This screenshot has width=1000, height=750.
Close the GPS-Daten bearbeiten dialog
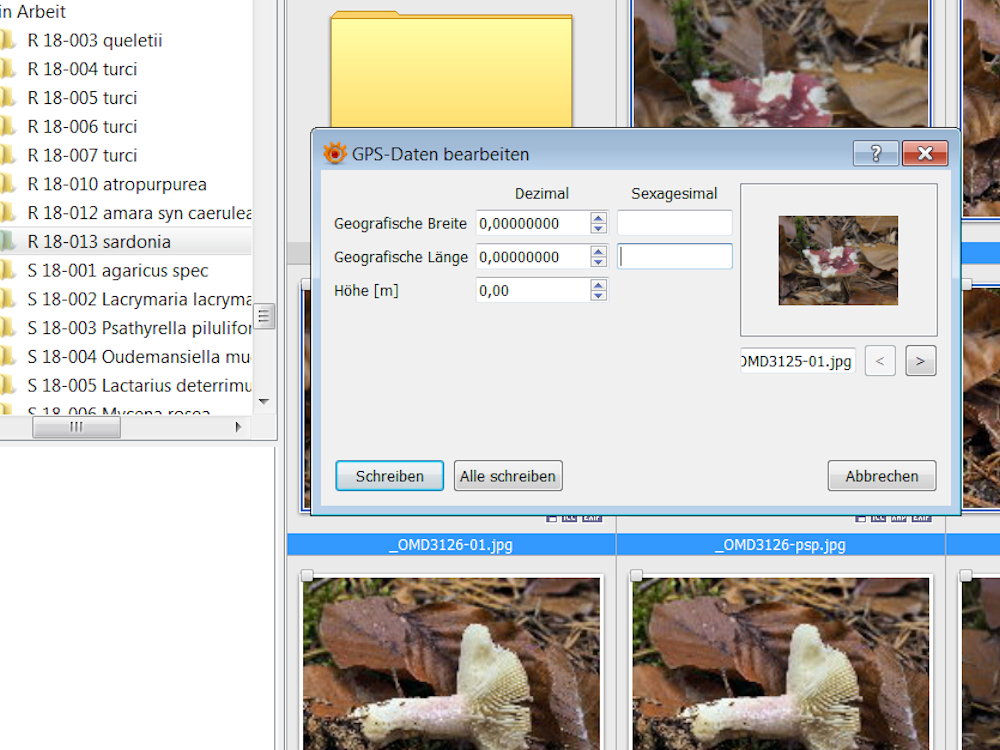[924, 153]
